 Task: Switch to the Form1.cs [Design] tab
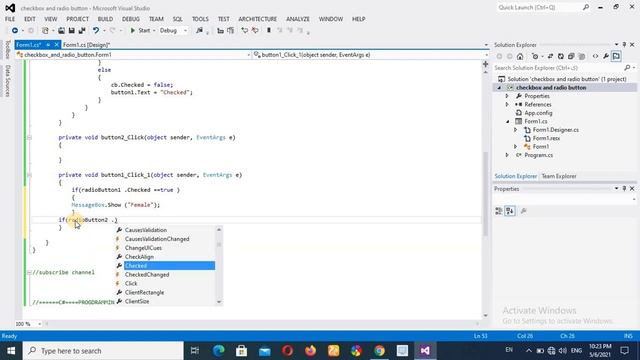click(x=87, y=45)
